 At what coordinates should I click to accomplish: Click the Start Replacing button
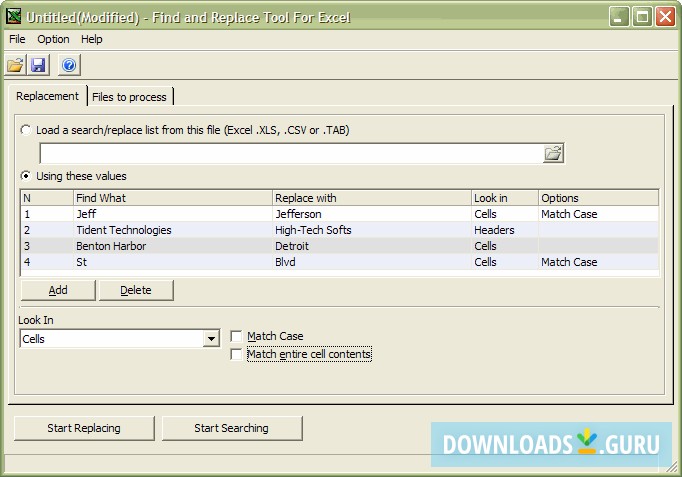point(84,428)
